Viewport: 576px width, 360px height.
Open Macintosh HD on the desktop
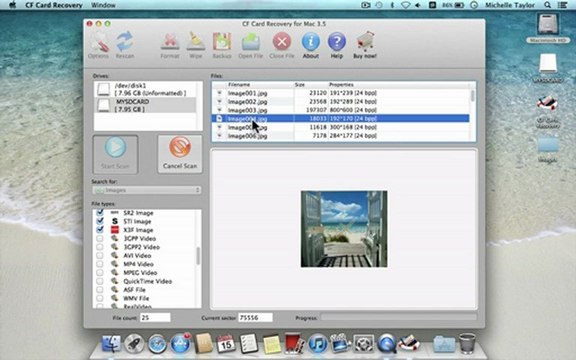(x=548, y=28)
